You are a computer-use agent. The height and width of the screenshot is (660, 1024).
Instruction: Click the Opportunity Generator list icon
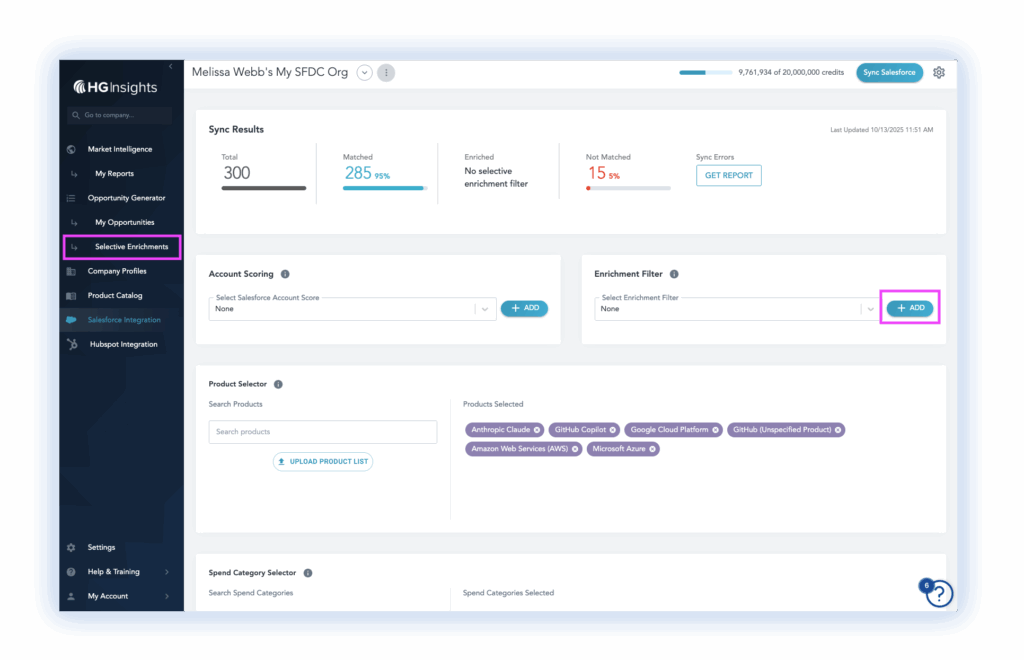click(70, 197)
